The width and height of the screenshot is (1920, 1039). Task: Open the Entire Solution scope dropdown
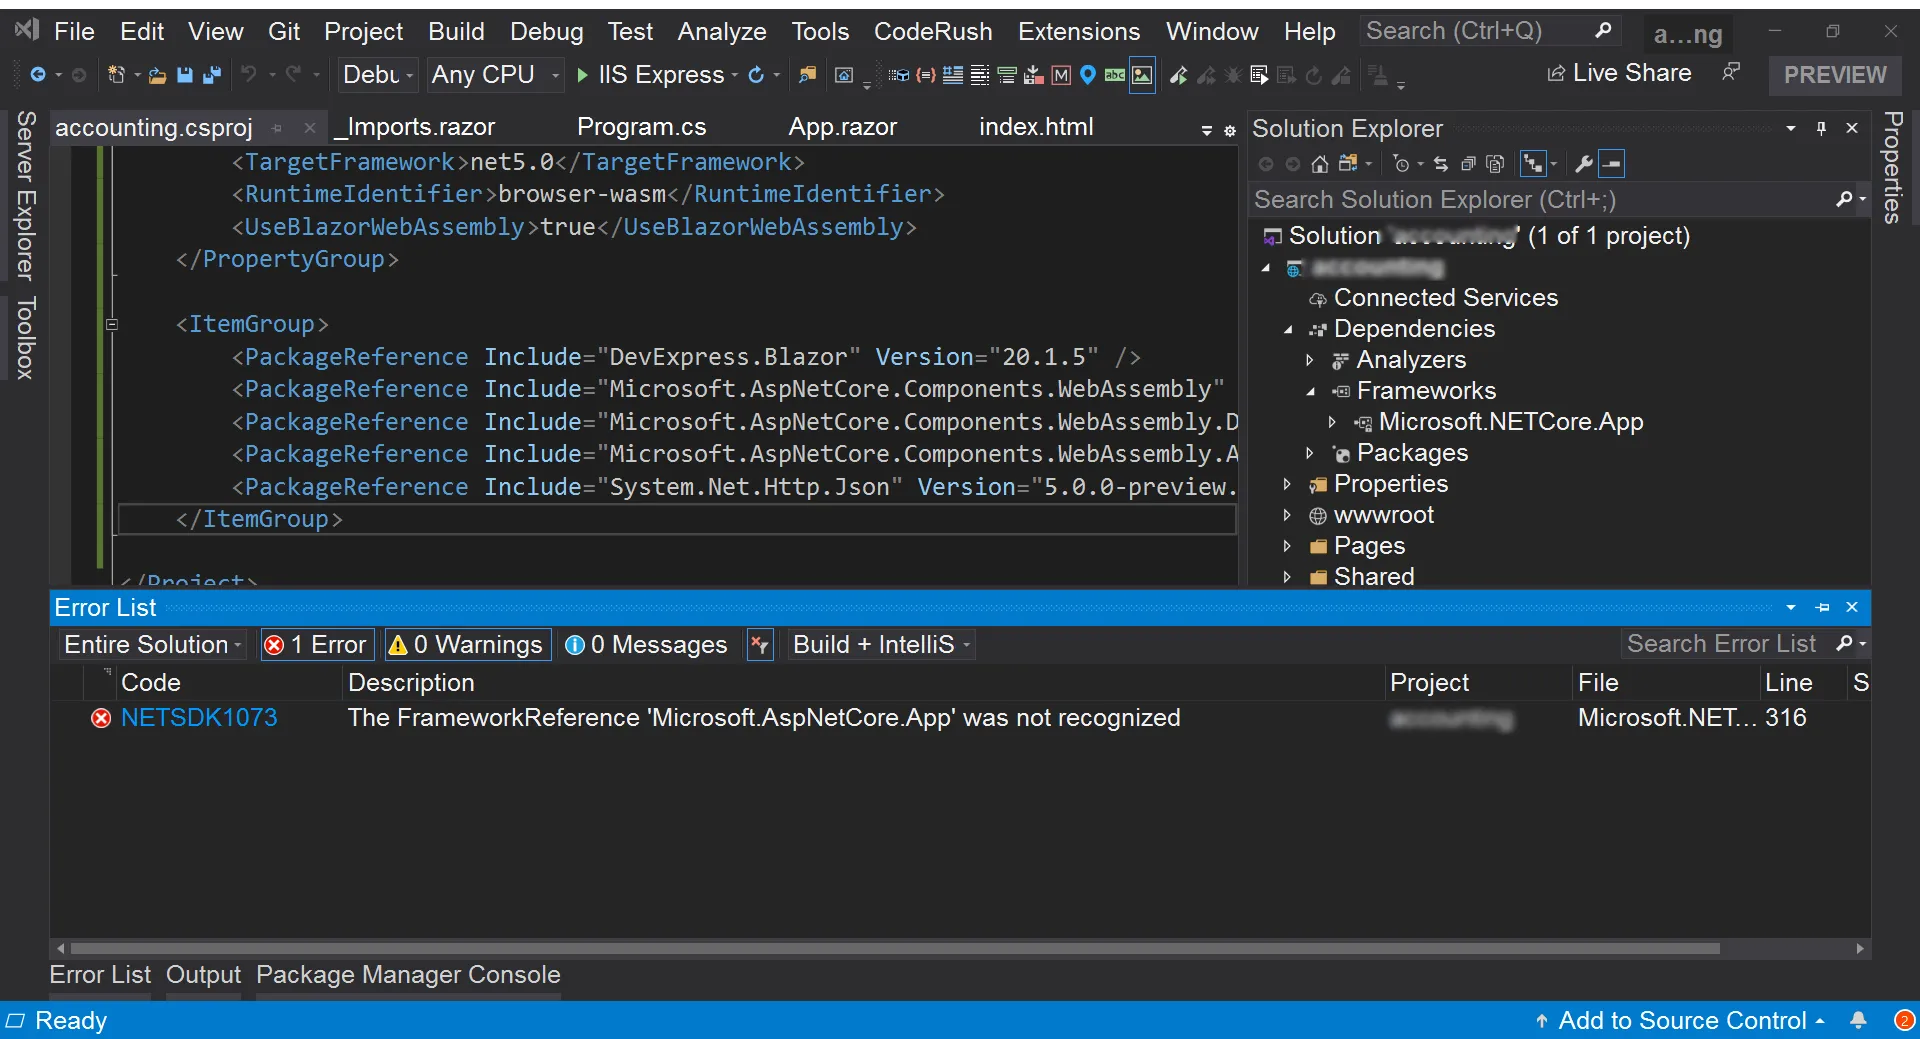coord(153,645)
